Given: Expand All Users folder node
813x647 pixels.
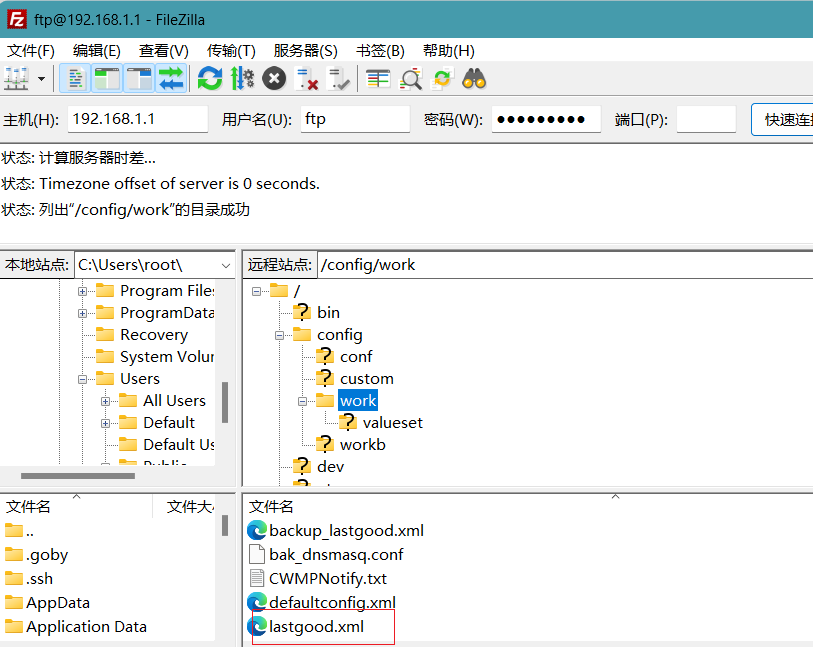Looking at the screenshot, I should [105, 401].
